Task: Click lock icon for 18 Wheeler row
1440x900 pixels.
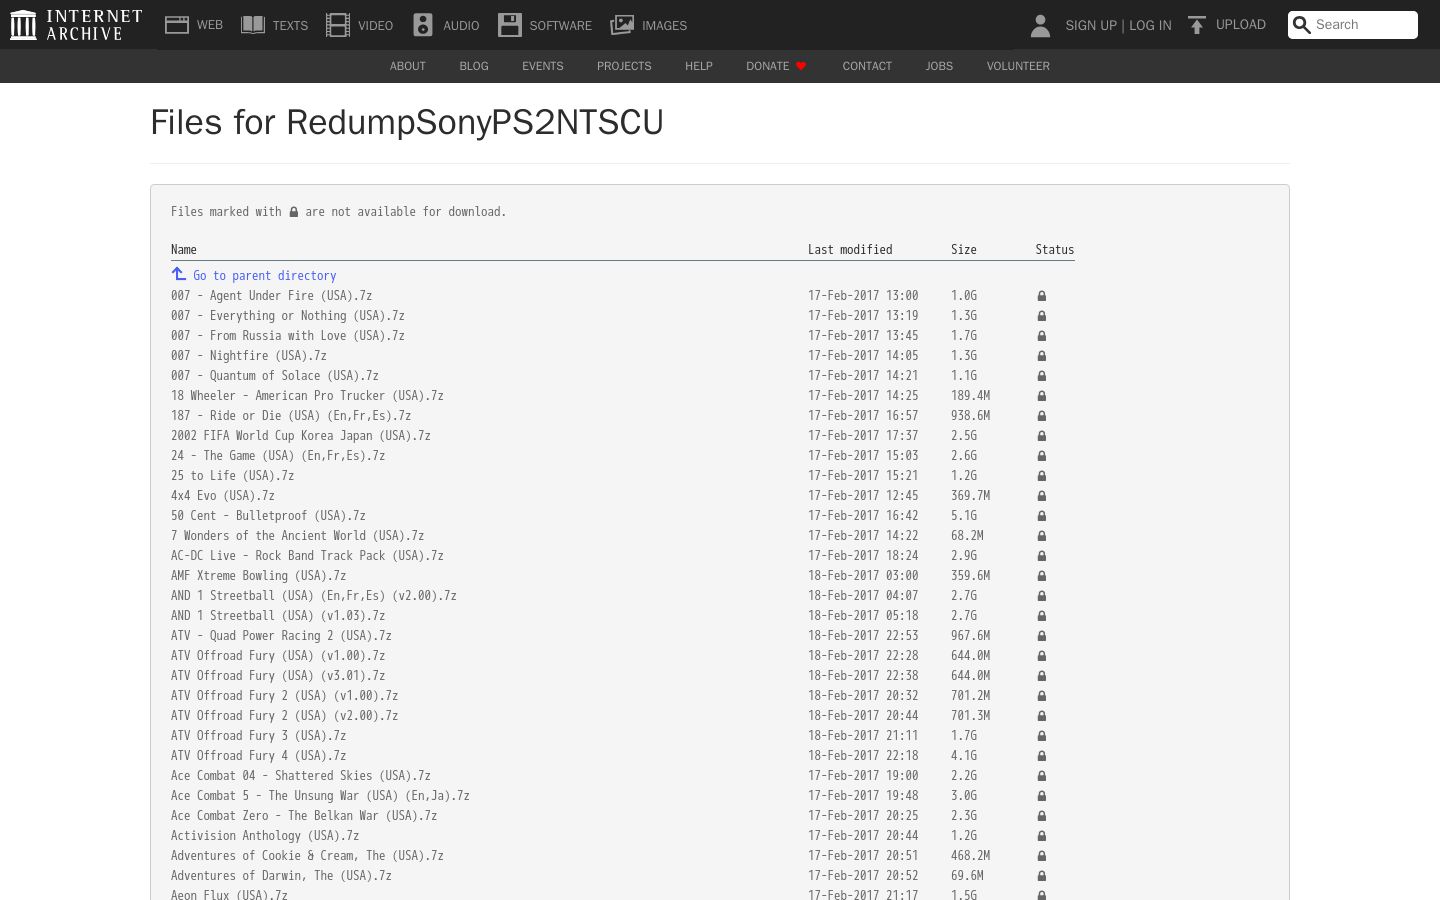Action: (1041, 396)
